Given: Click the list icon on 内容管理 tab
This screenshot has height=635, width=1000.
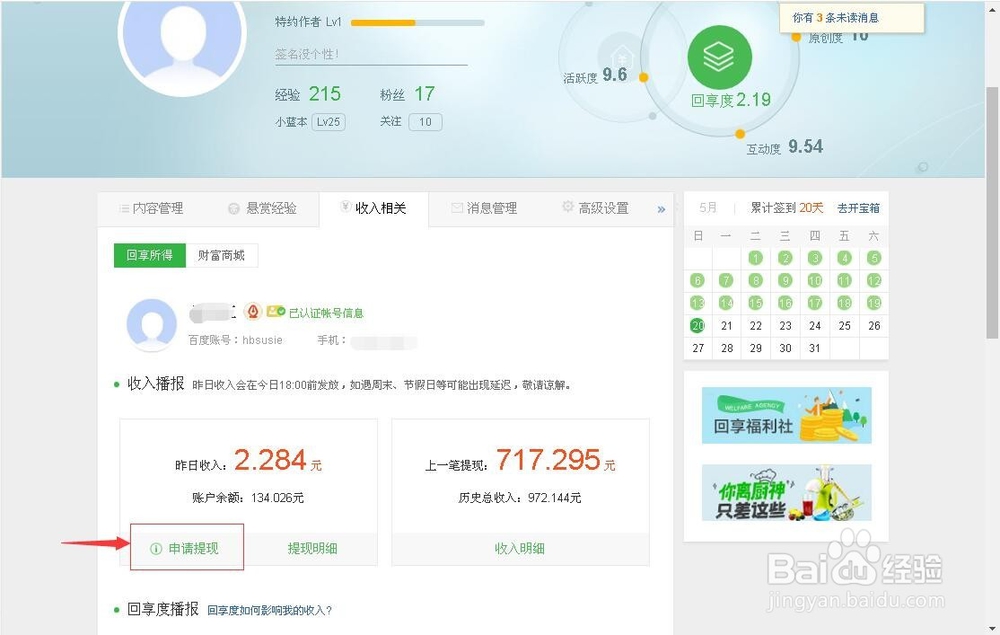Looking at the screenshot, I should point(122,208).
